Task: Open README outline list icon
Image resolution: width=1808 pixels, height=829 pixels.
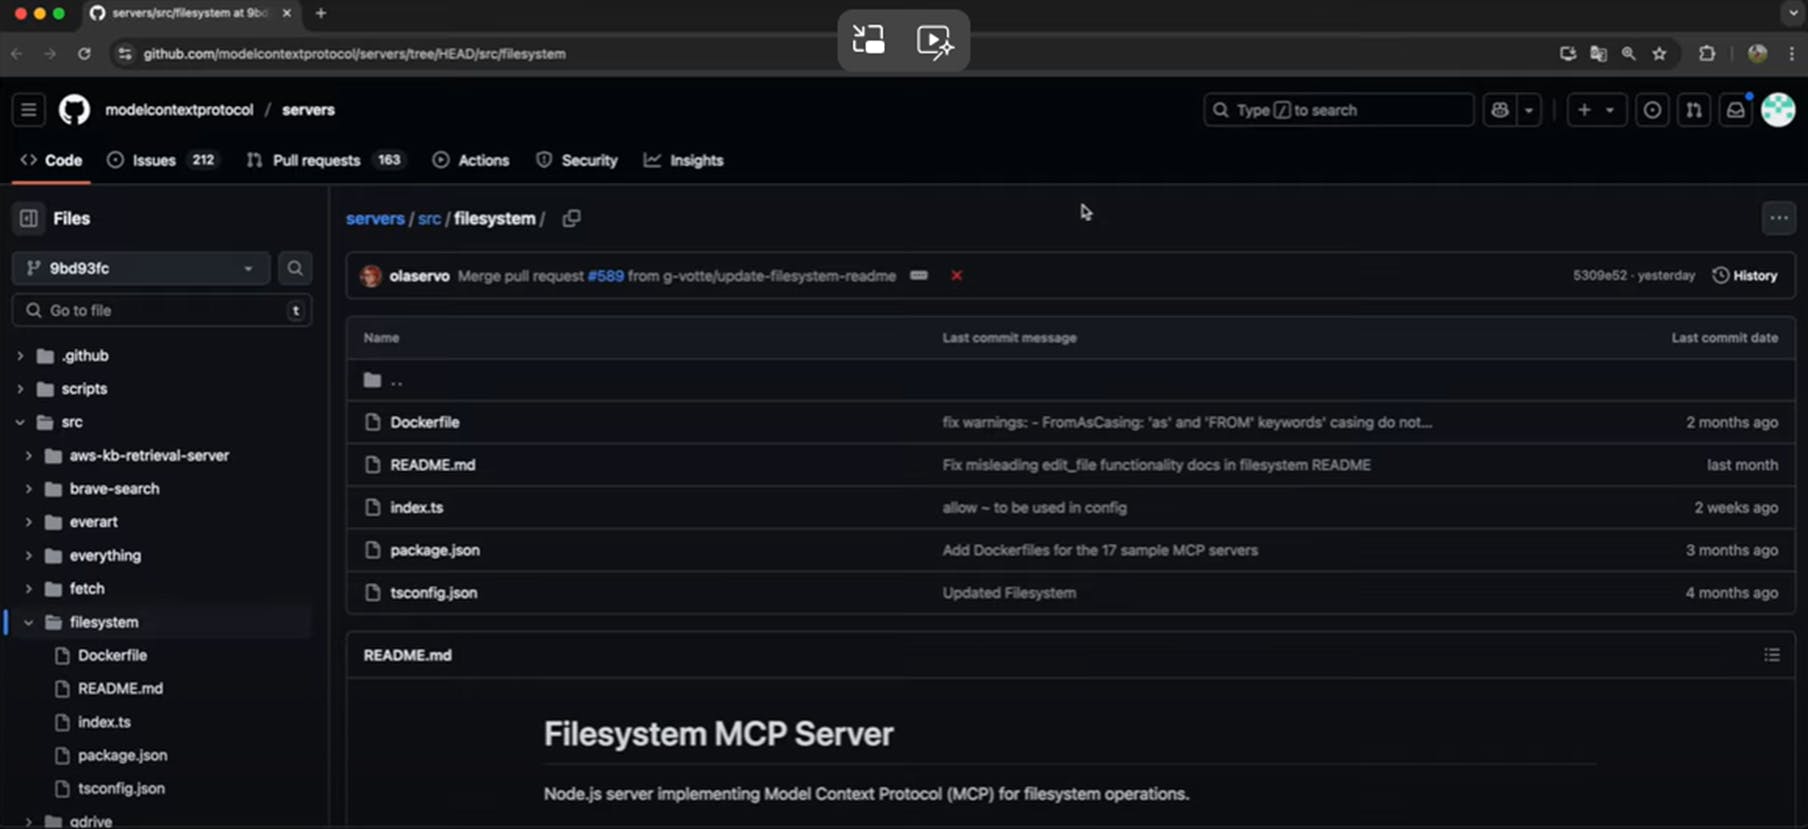Action: click(1771, 655)
